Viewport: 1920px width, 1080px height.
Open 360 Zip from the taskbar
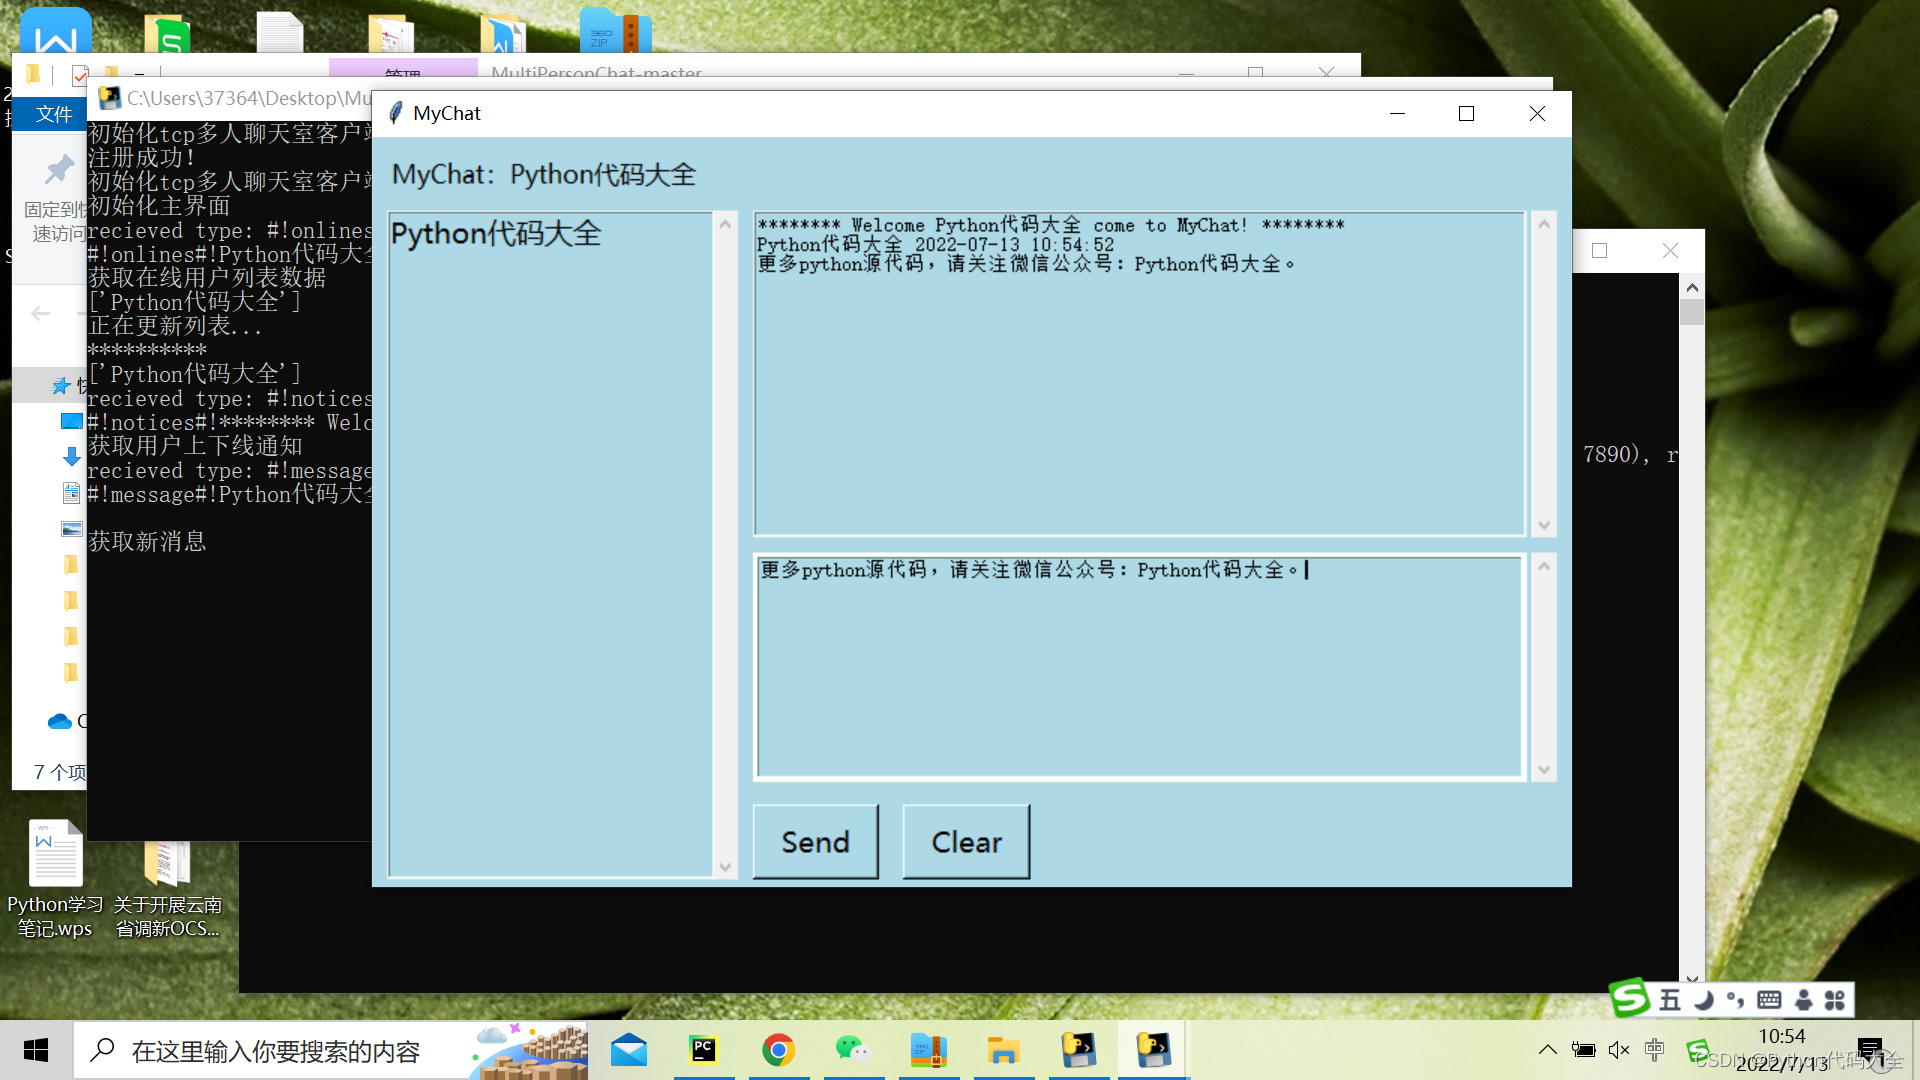pyautogui.click(x=928, y=1050)
